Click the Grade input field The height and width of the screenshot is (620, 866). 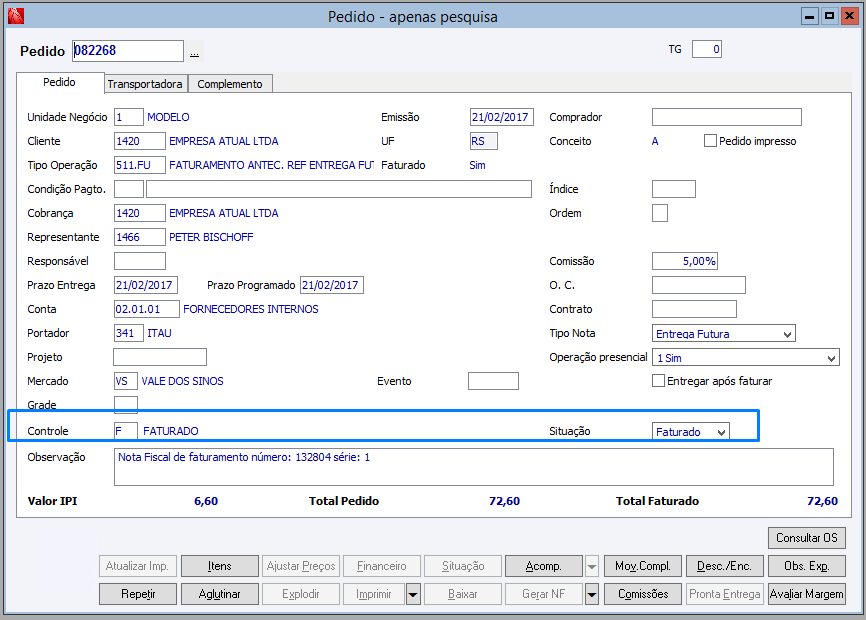[126, 405]
